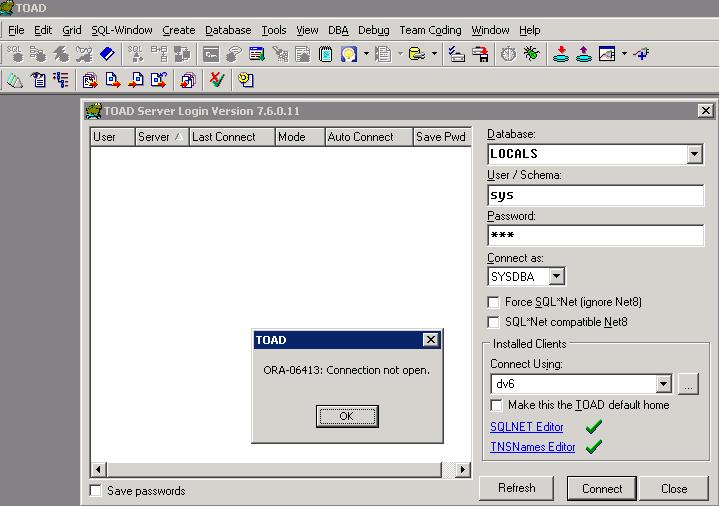Click into the Password field
Image resolution: width=719 pixels, height=506 pixels.
[595, 235]
